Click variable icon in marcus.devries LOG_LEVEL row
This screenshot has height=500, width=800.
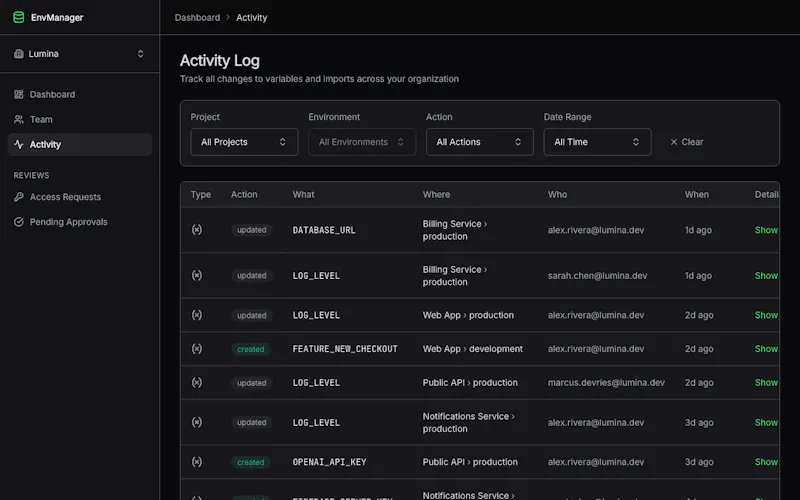197,383
